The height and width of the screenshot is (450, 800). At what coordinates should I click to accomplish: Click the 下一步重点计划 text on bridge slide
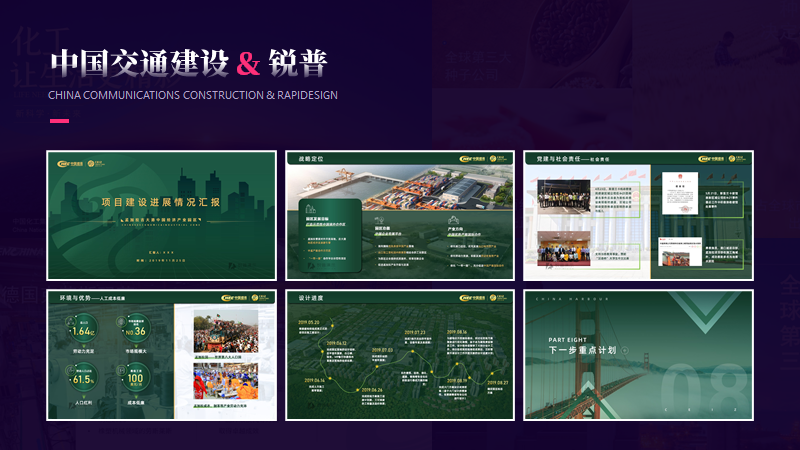(x=583, y=350)
